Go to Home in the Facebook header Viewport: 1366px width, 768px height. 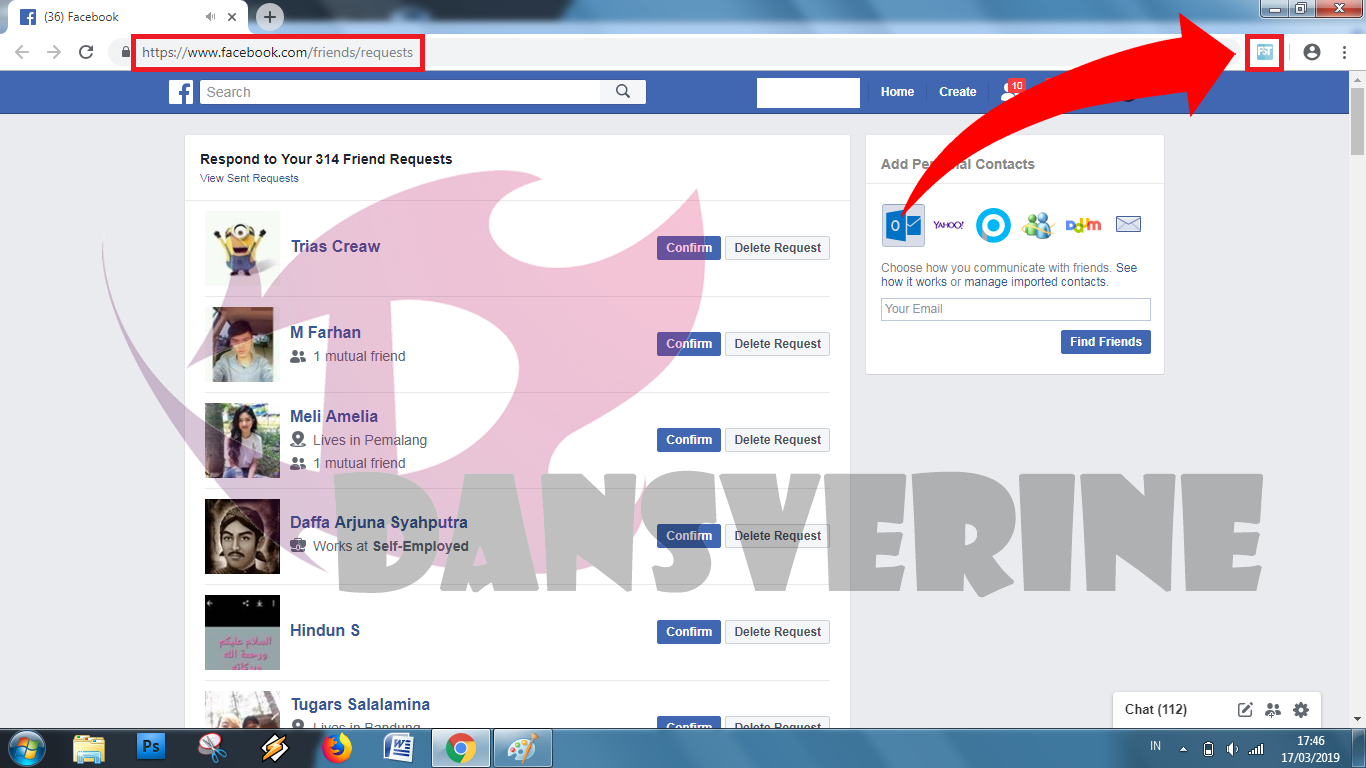coord(897,92)
